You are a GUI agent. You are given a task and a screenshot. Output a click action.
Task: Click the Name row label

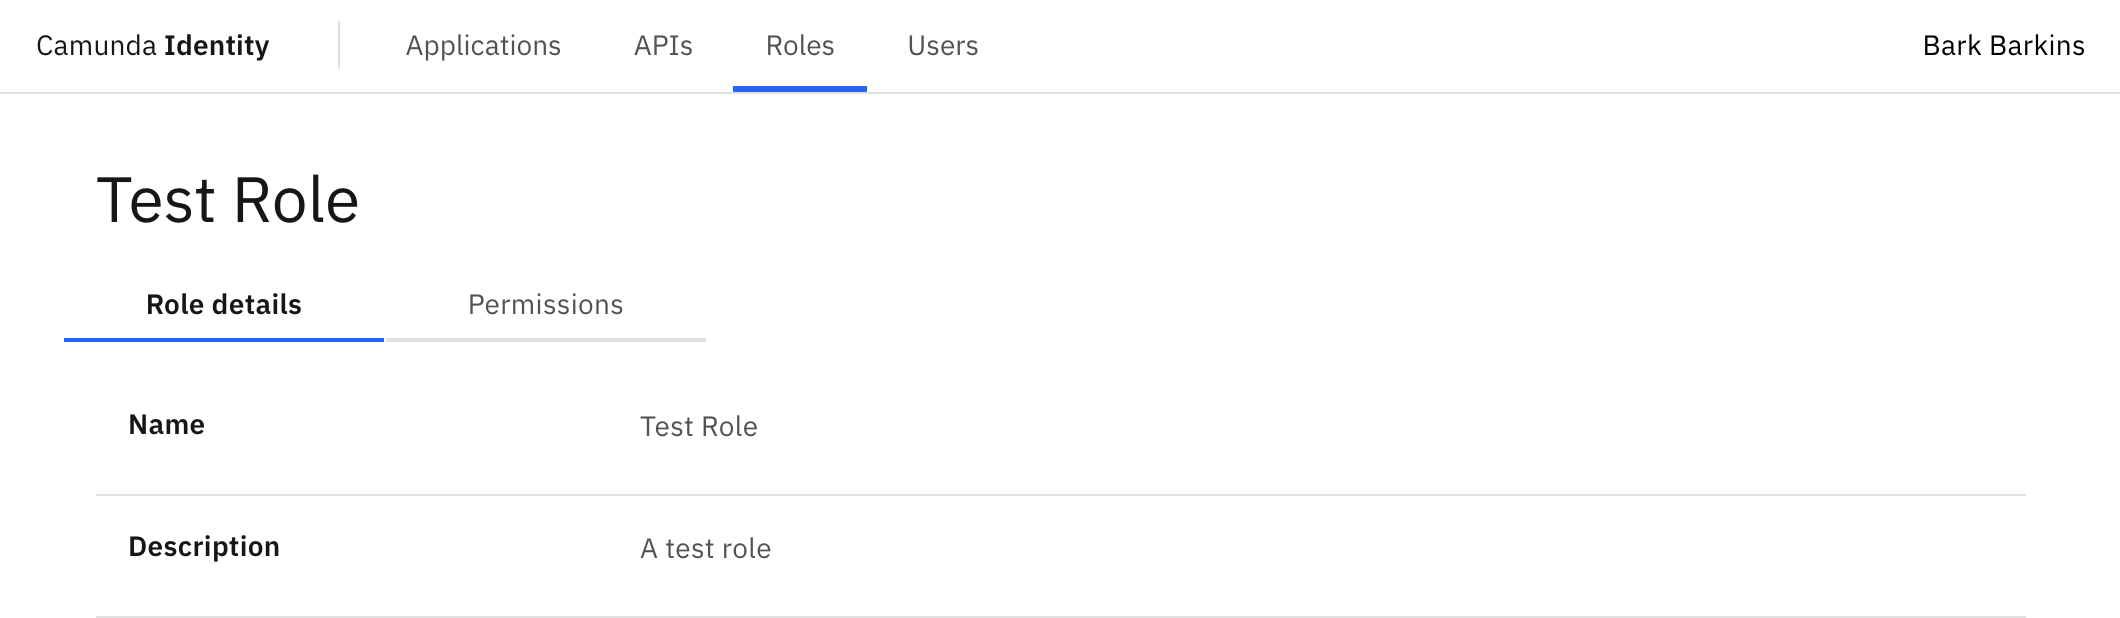pyautogui.click(x=165, y=424)
